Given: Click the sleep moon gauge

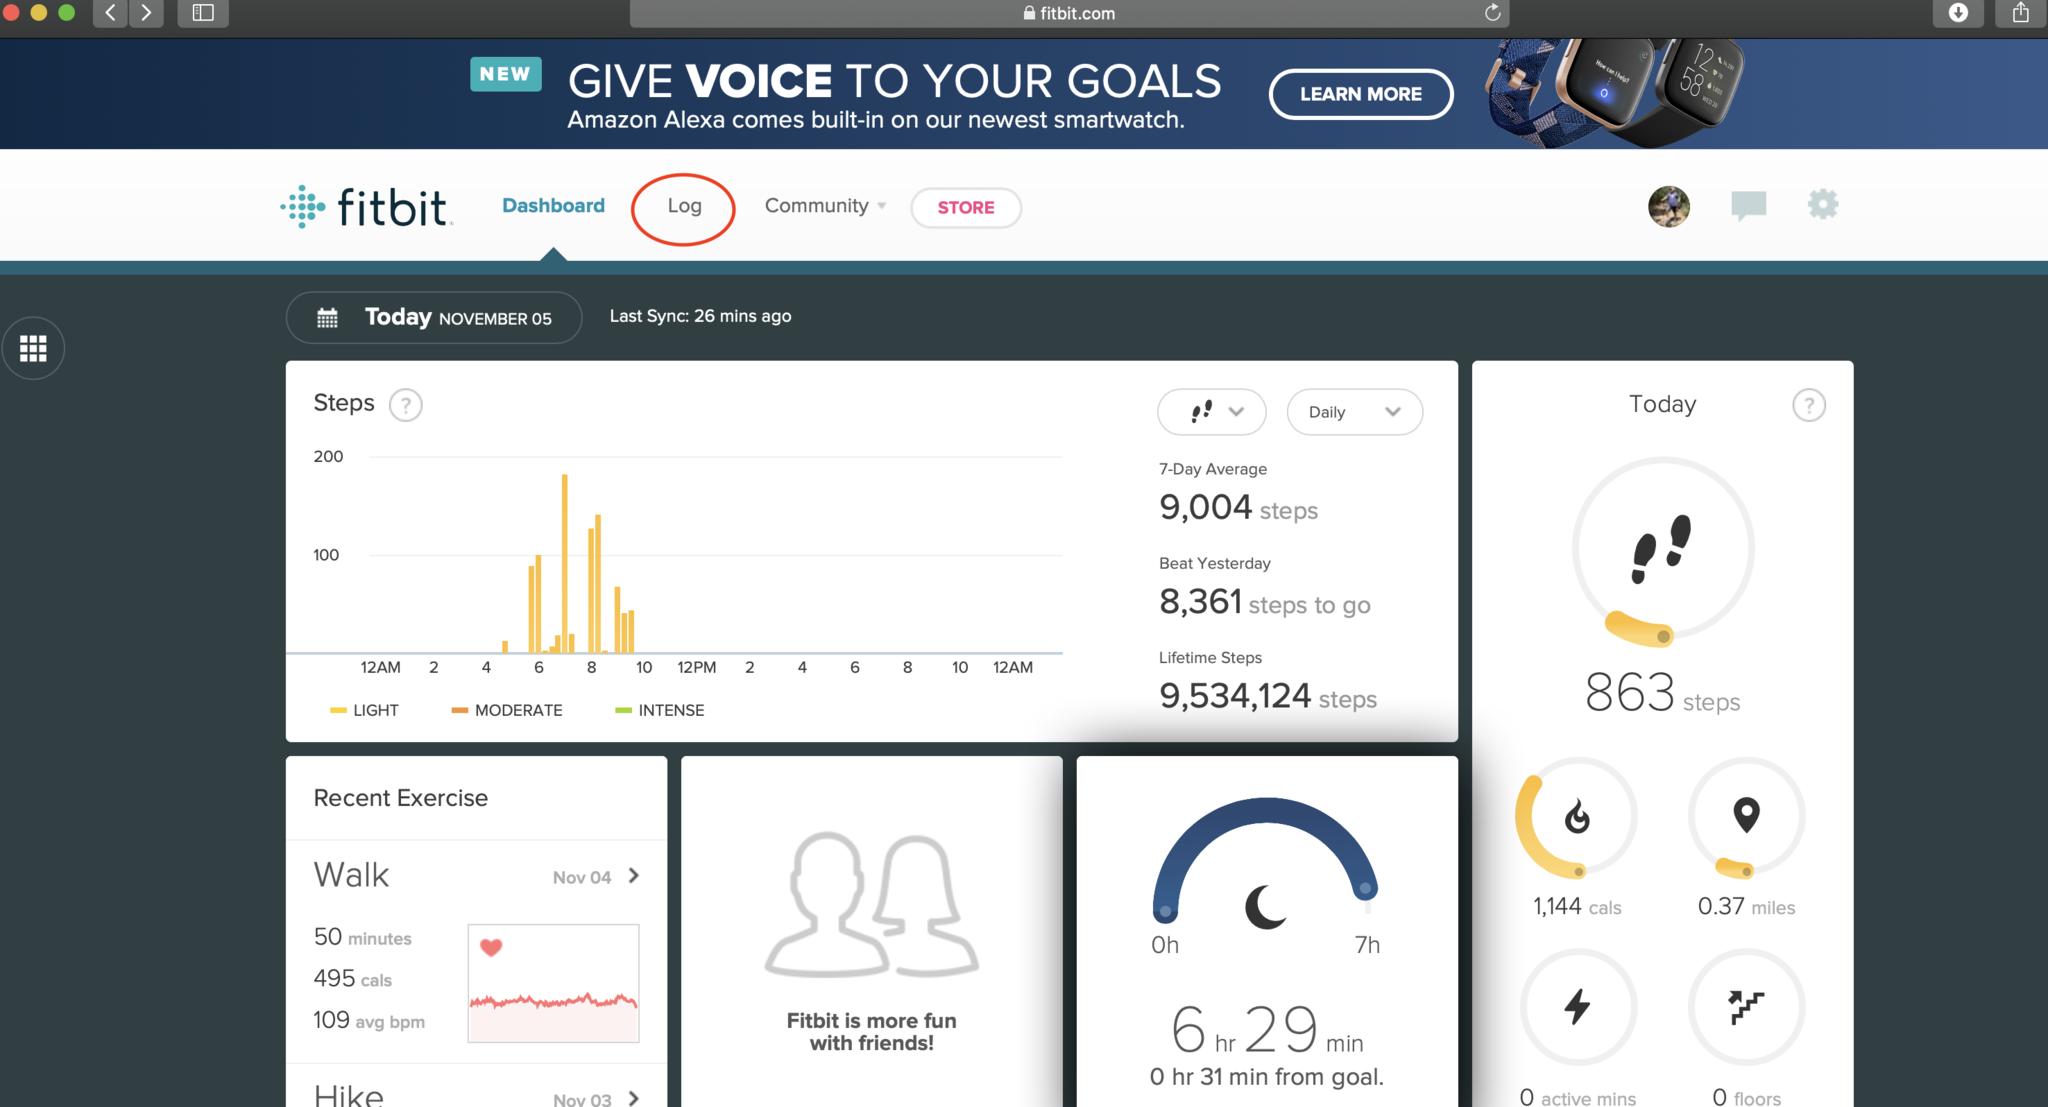Looking at the screenshot, I should coord(1266,860).
